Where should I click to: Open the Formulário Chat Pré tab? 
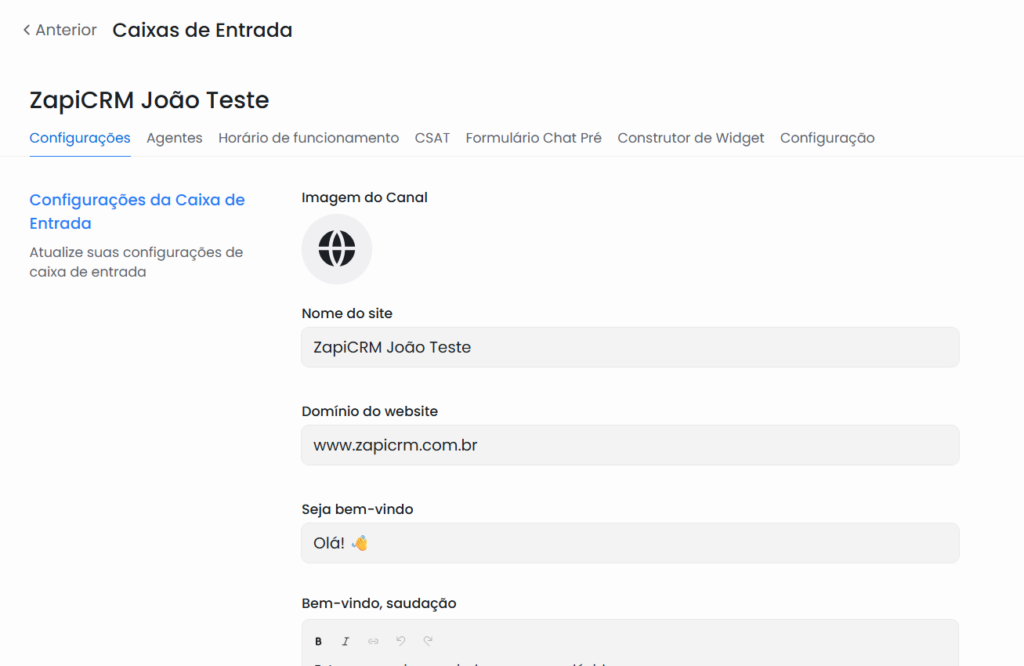coord(534,138)
